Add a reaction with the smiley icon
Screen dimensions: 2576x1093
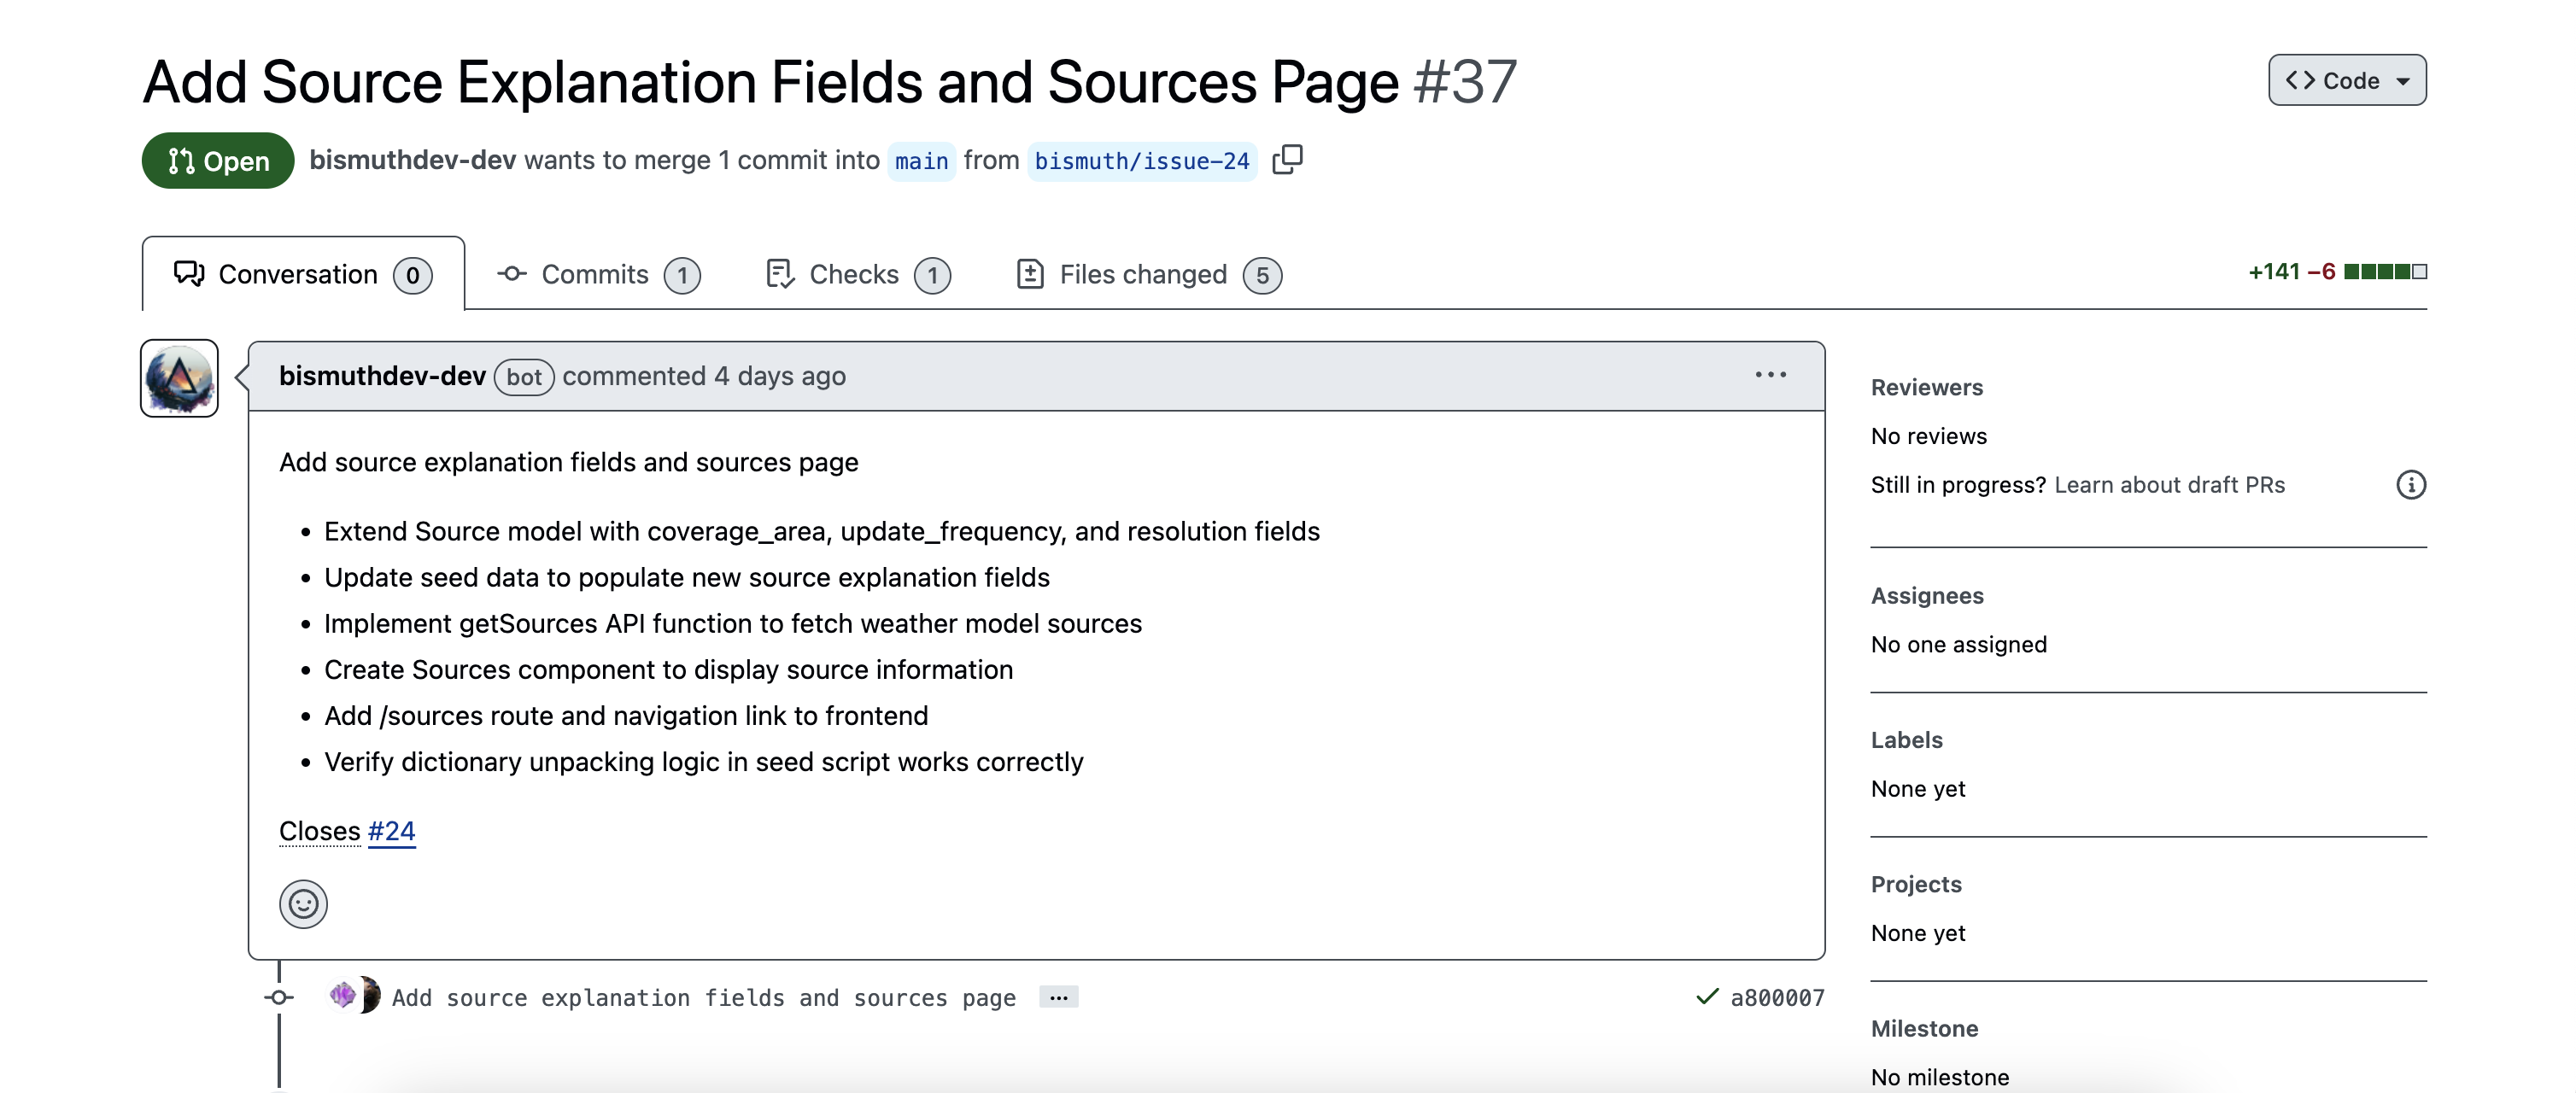tap(303, 904)
